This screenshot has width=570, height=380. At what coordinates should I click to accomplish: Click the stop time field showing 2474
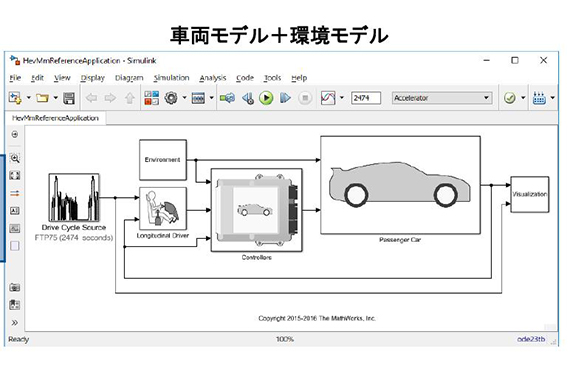366,98
